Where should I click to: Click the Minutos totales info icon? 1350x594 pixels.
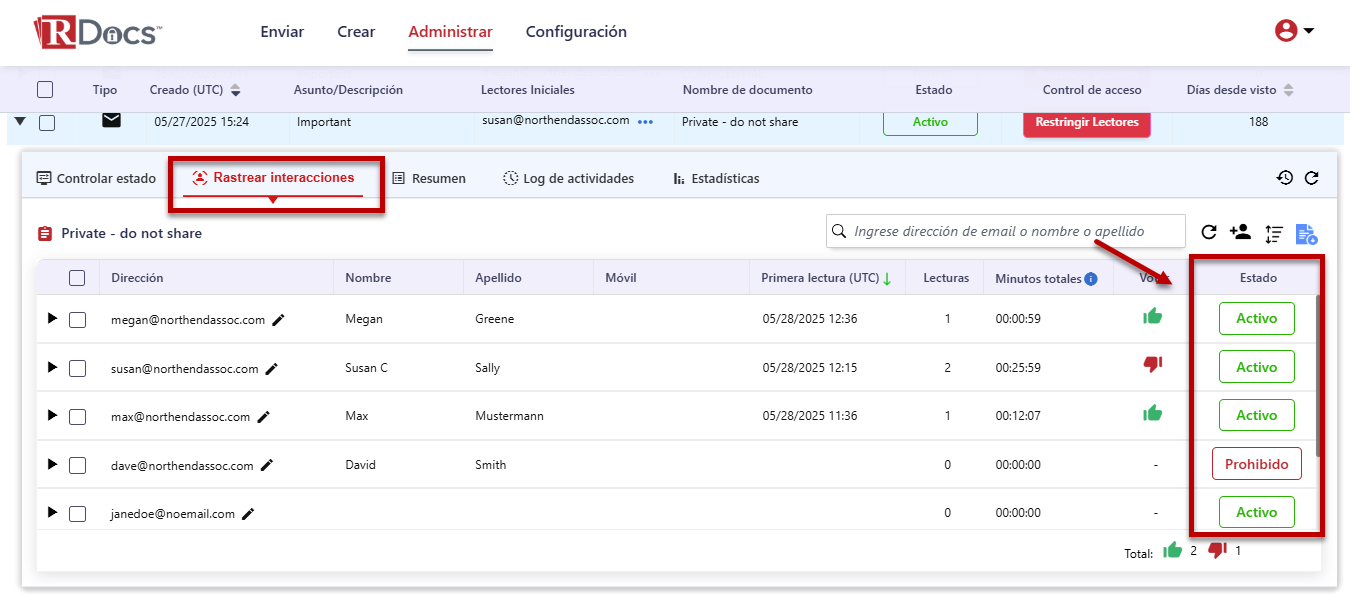pos(1091,279)
